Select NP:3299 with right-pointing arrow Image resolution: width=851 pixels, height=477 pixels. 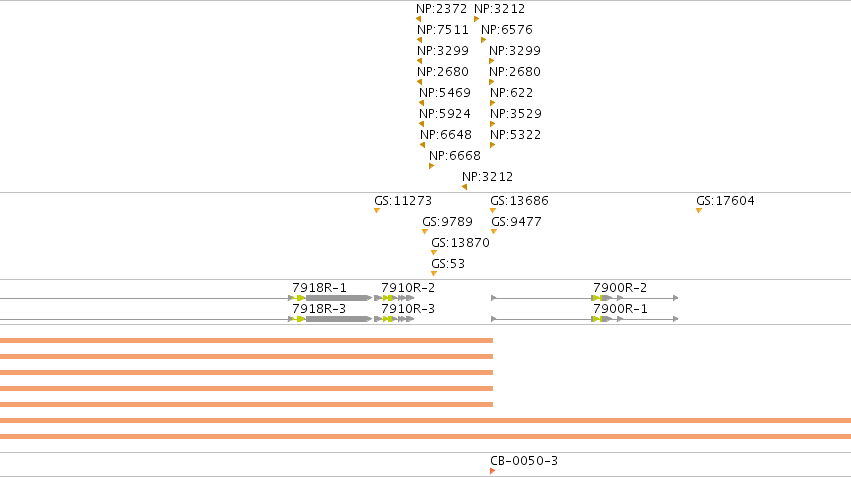click(492, 61)
